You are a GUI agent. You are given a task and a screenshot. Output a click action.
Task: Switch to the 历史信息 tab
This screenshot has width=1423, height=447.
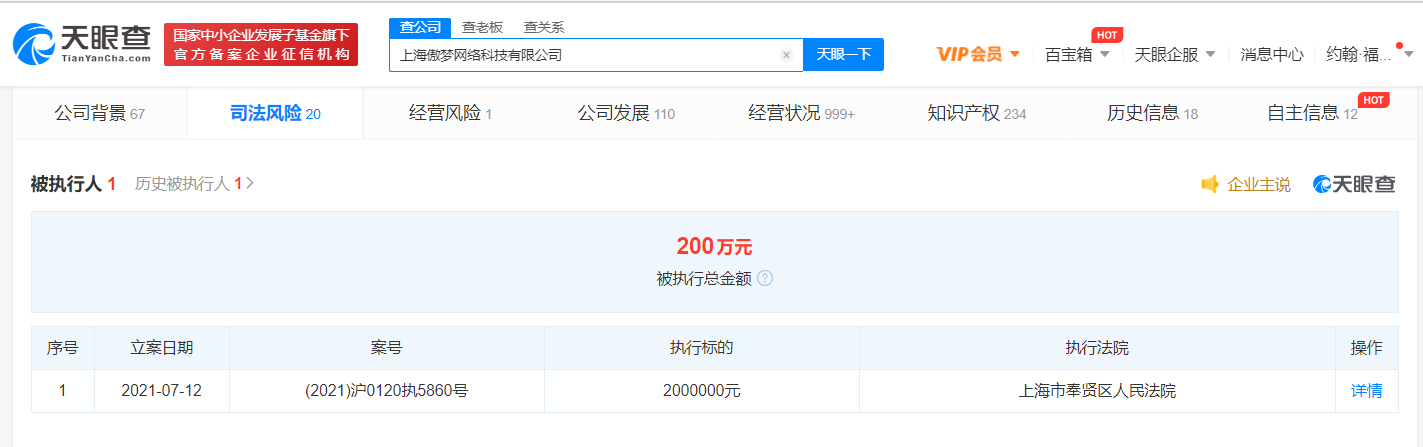pyautogui.click(x=1152, y=113)
